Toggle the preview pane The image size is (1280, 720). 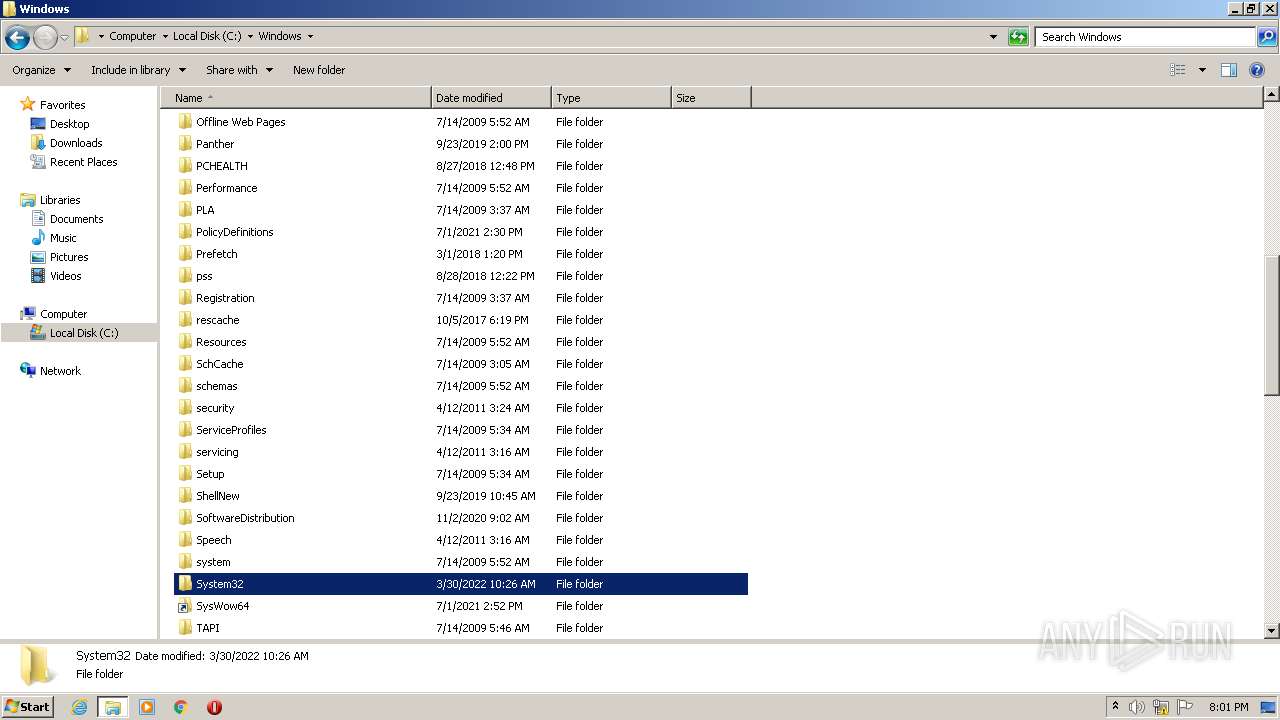pyautogui.click(x=1229, y=70)
